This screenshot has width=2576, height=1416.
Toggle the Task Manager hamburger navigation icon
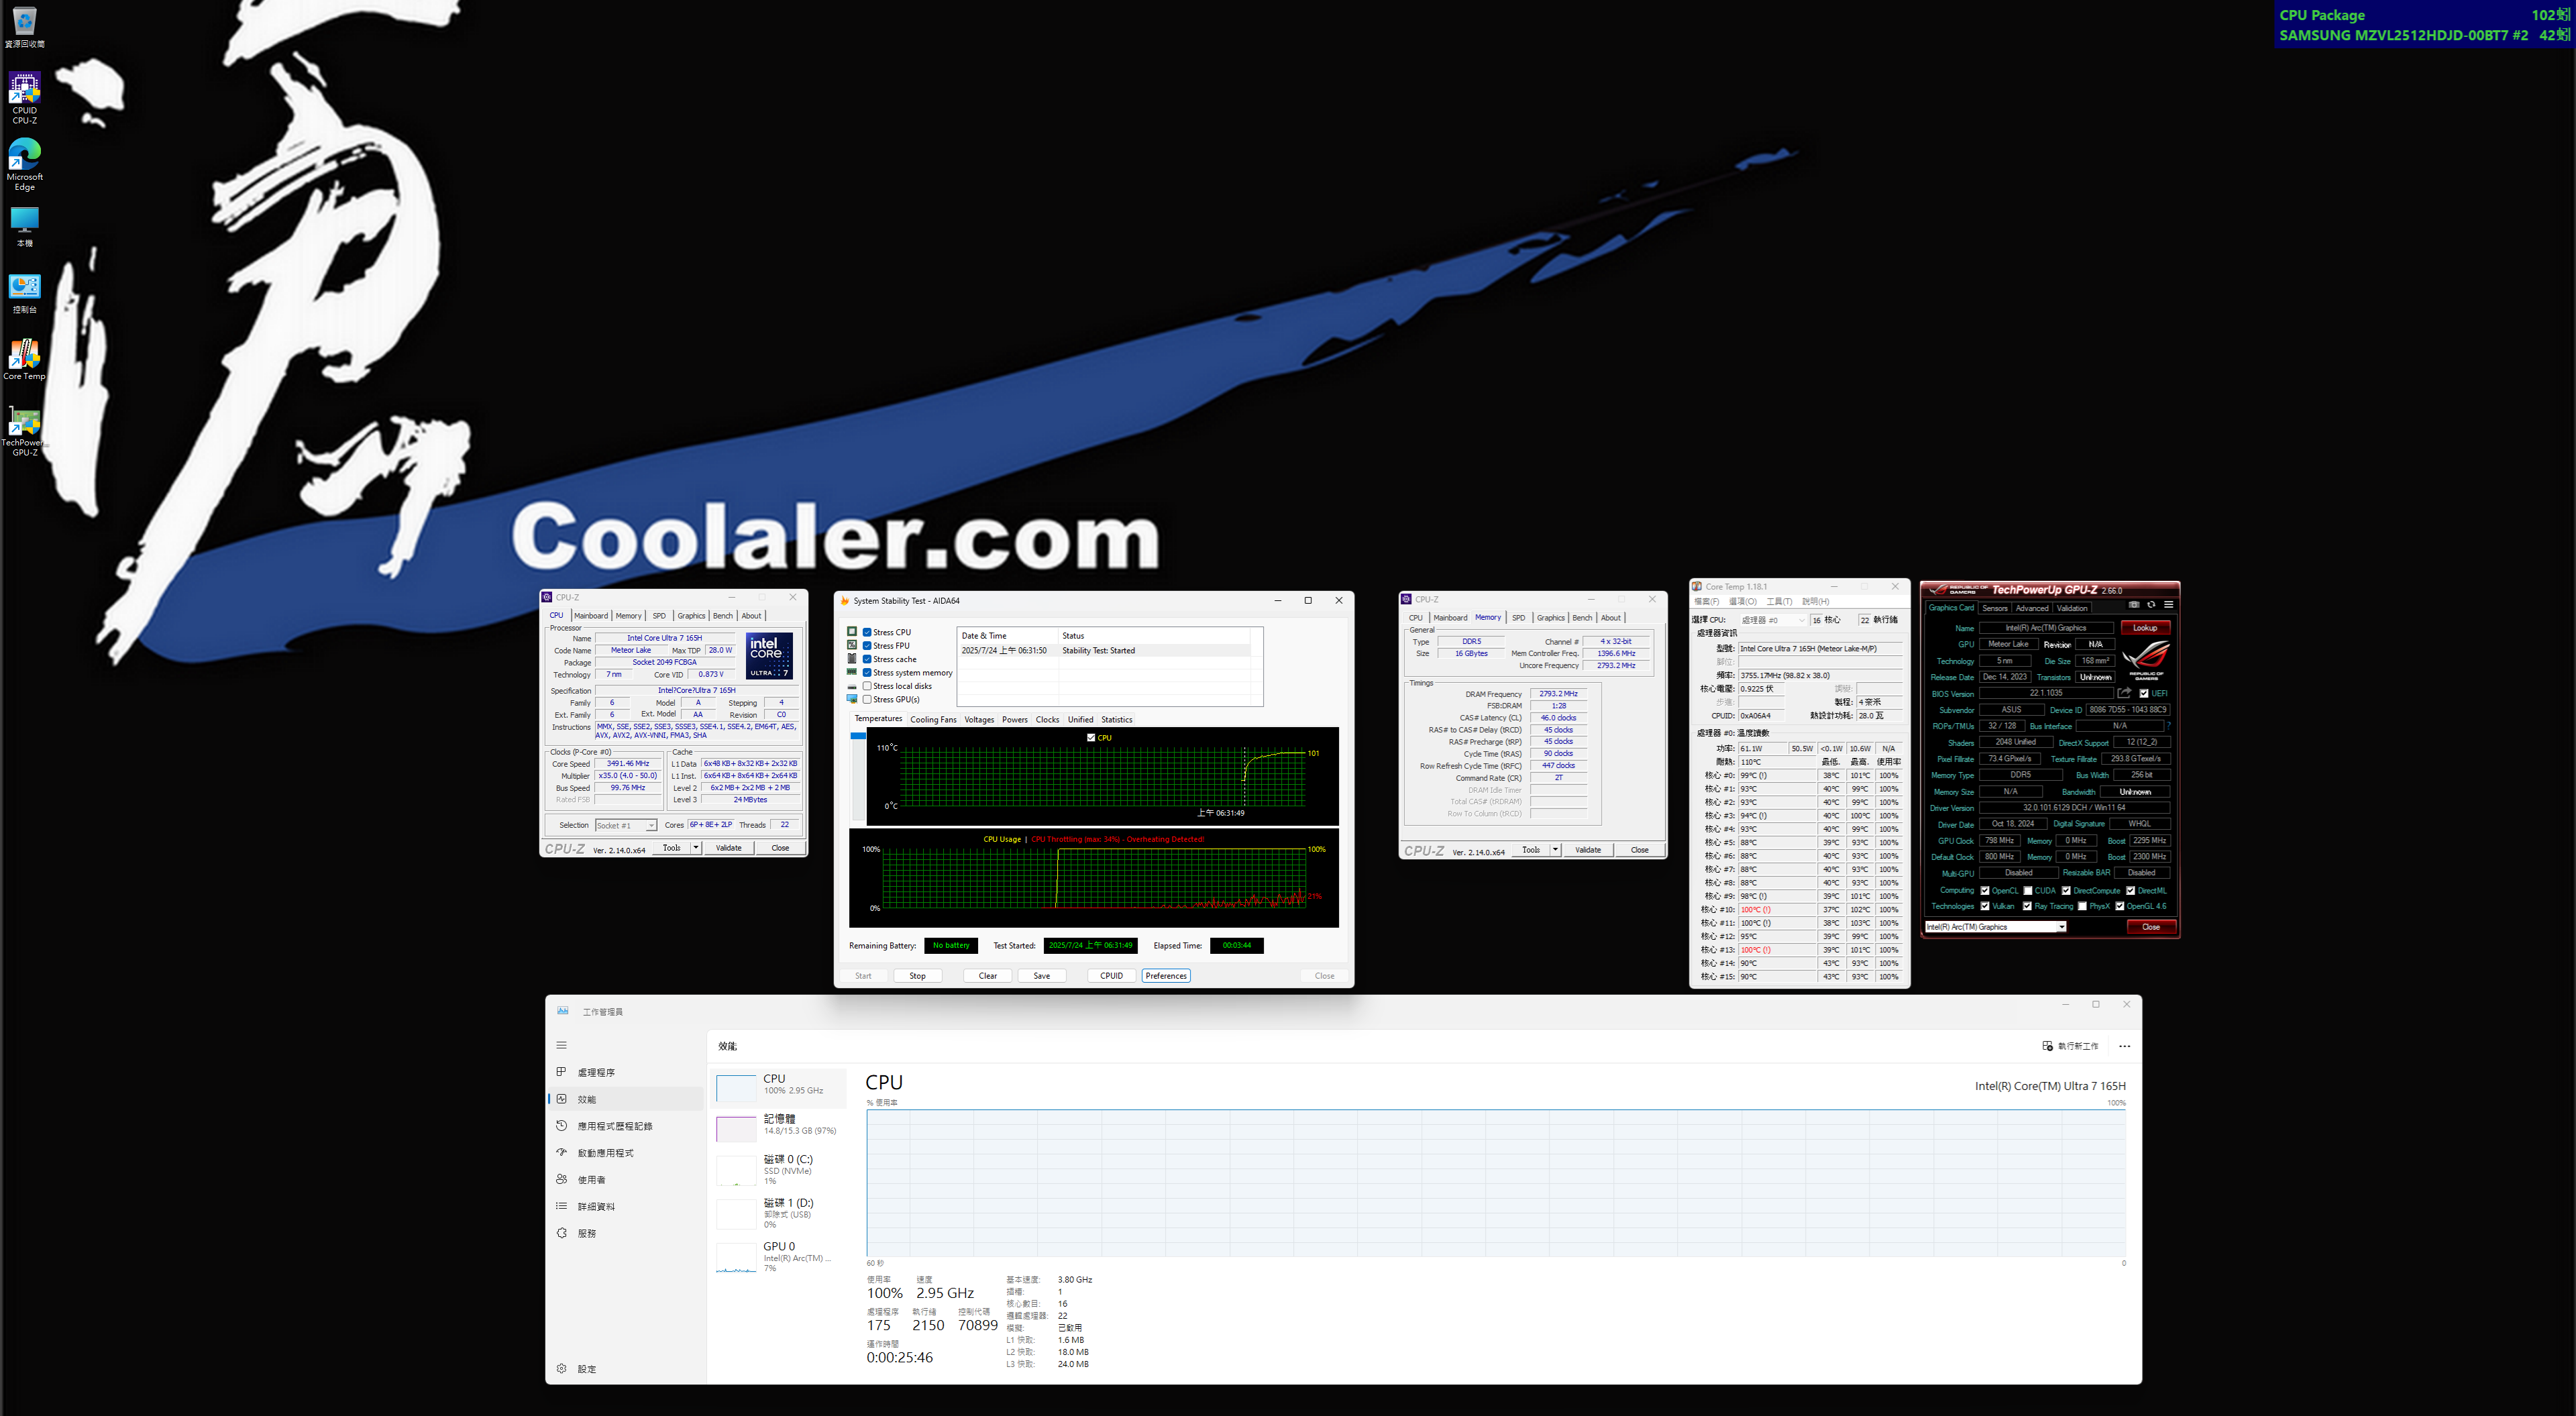tap(561, 1045)
